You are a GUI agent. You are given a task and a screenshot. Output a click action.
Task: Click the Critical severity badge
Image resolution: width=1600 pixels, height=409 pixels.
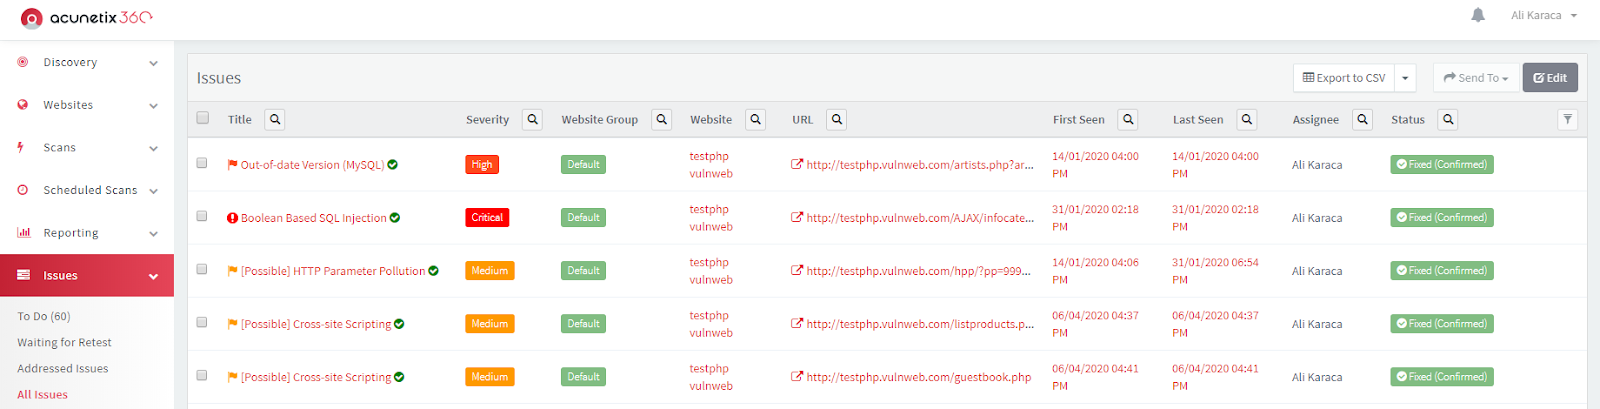[487, 217]
